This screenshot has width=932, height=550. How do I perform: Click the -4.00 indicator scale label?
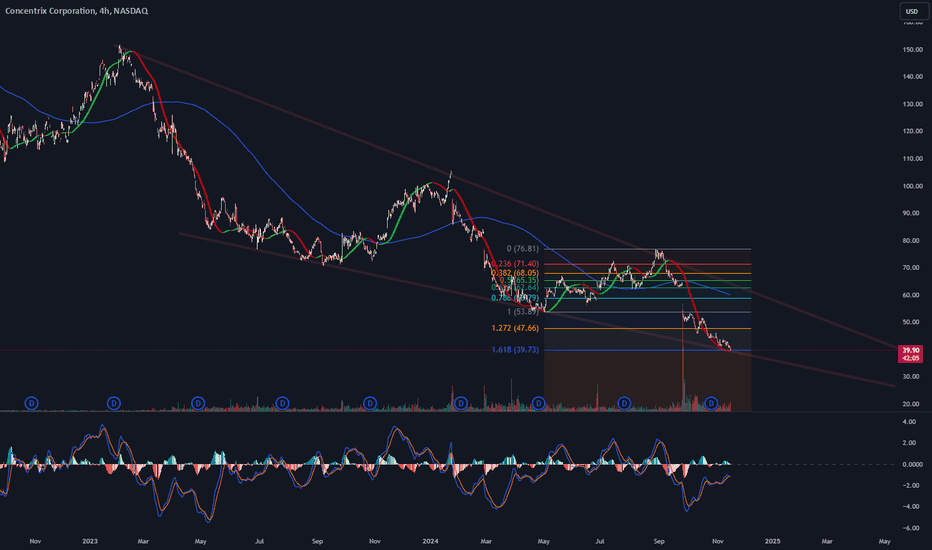[912, 507]
